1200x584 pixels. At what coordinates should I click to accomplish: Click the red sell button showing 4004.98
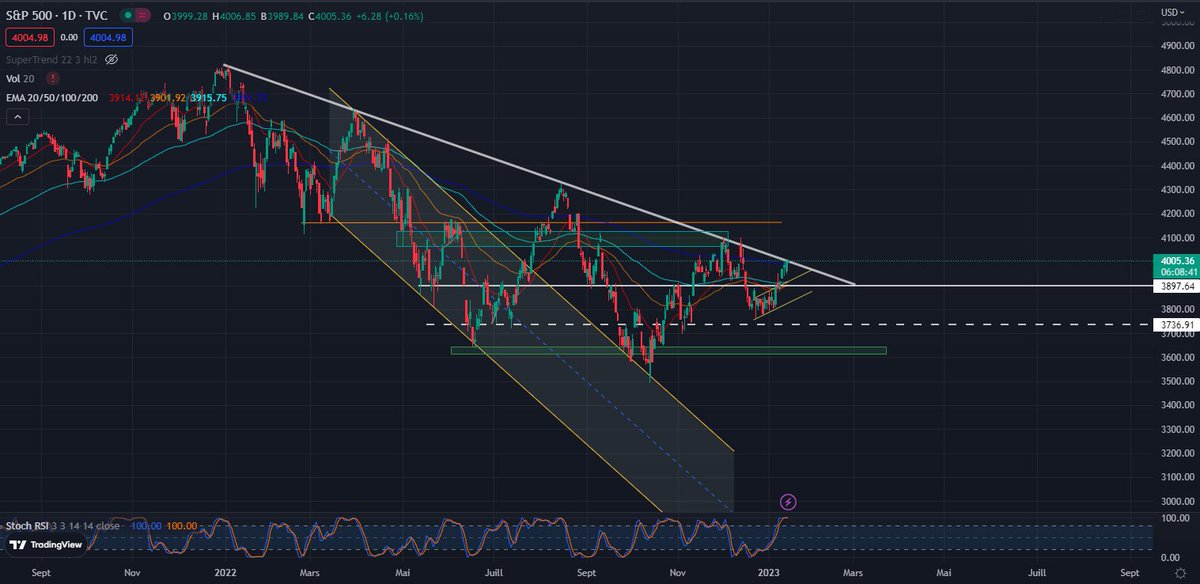(29, 37)
